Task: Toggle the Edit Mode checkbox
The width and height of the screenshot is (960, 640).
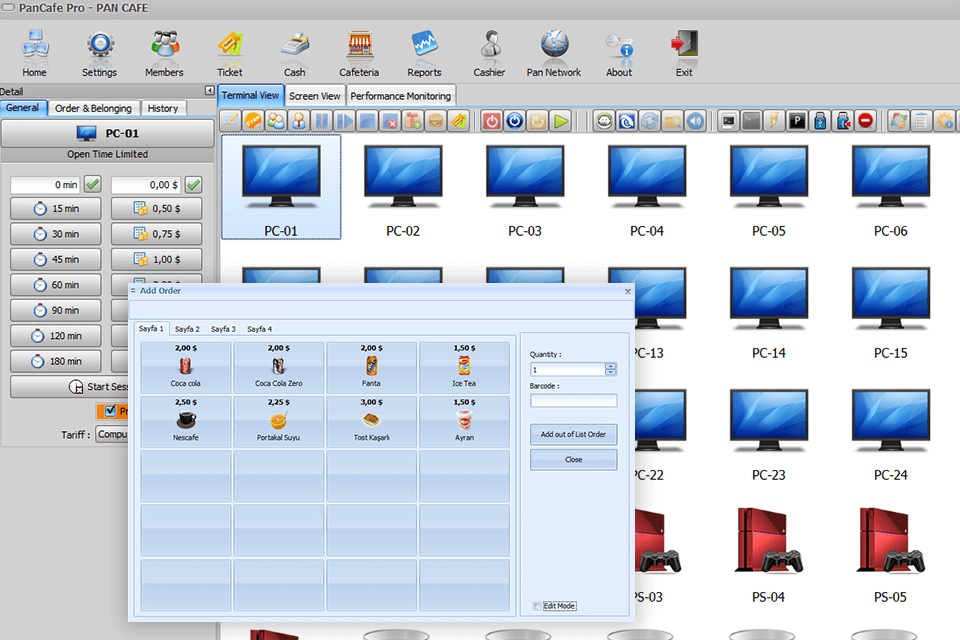Action: (x=537, y=606)
